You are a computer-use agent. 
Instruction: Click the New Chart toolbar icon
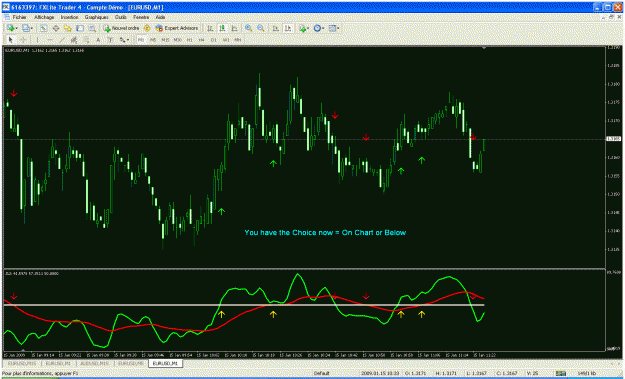(x=10, y=28)
